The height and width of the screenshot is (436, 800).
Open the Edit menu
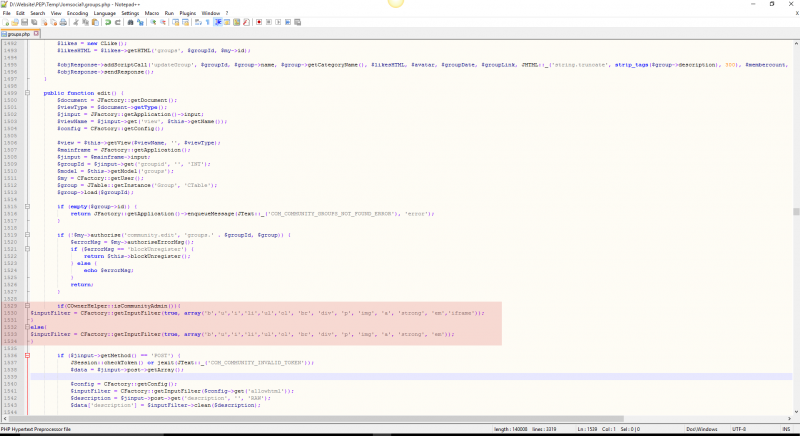point(20,13)
